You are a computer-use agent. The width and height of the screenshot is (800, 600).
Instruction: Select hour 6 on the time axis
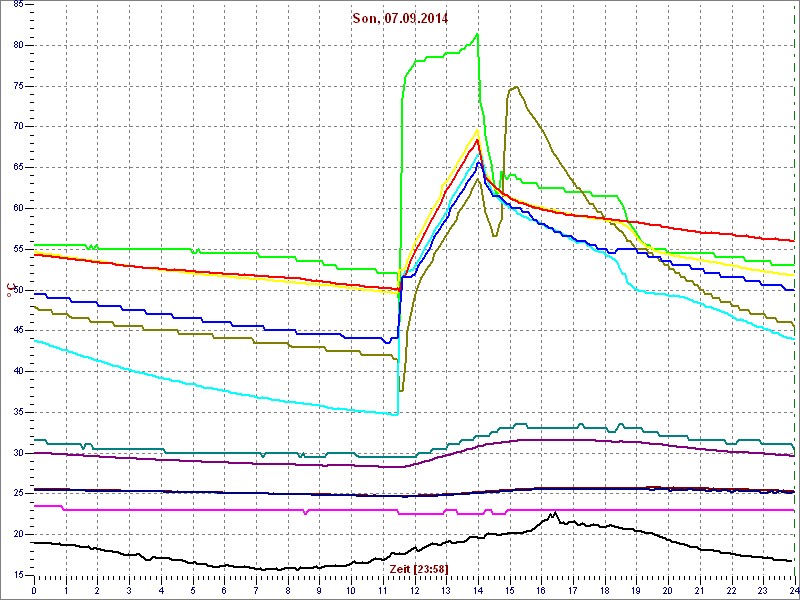tap(224, 590)
